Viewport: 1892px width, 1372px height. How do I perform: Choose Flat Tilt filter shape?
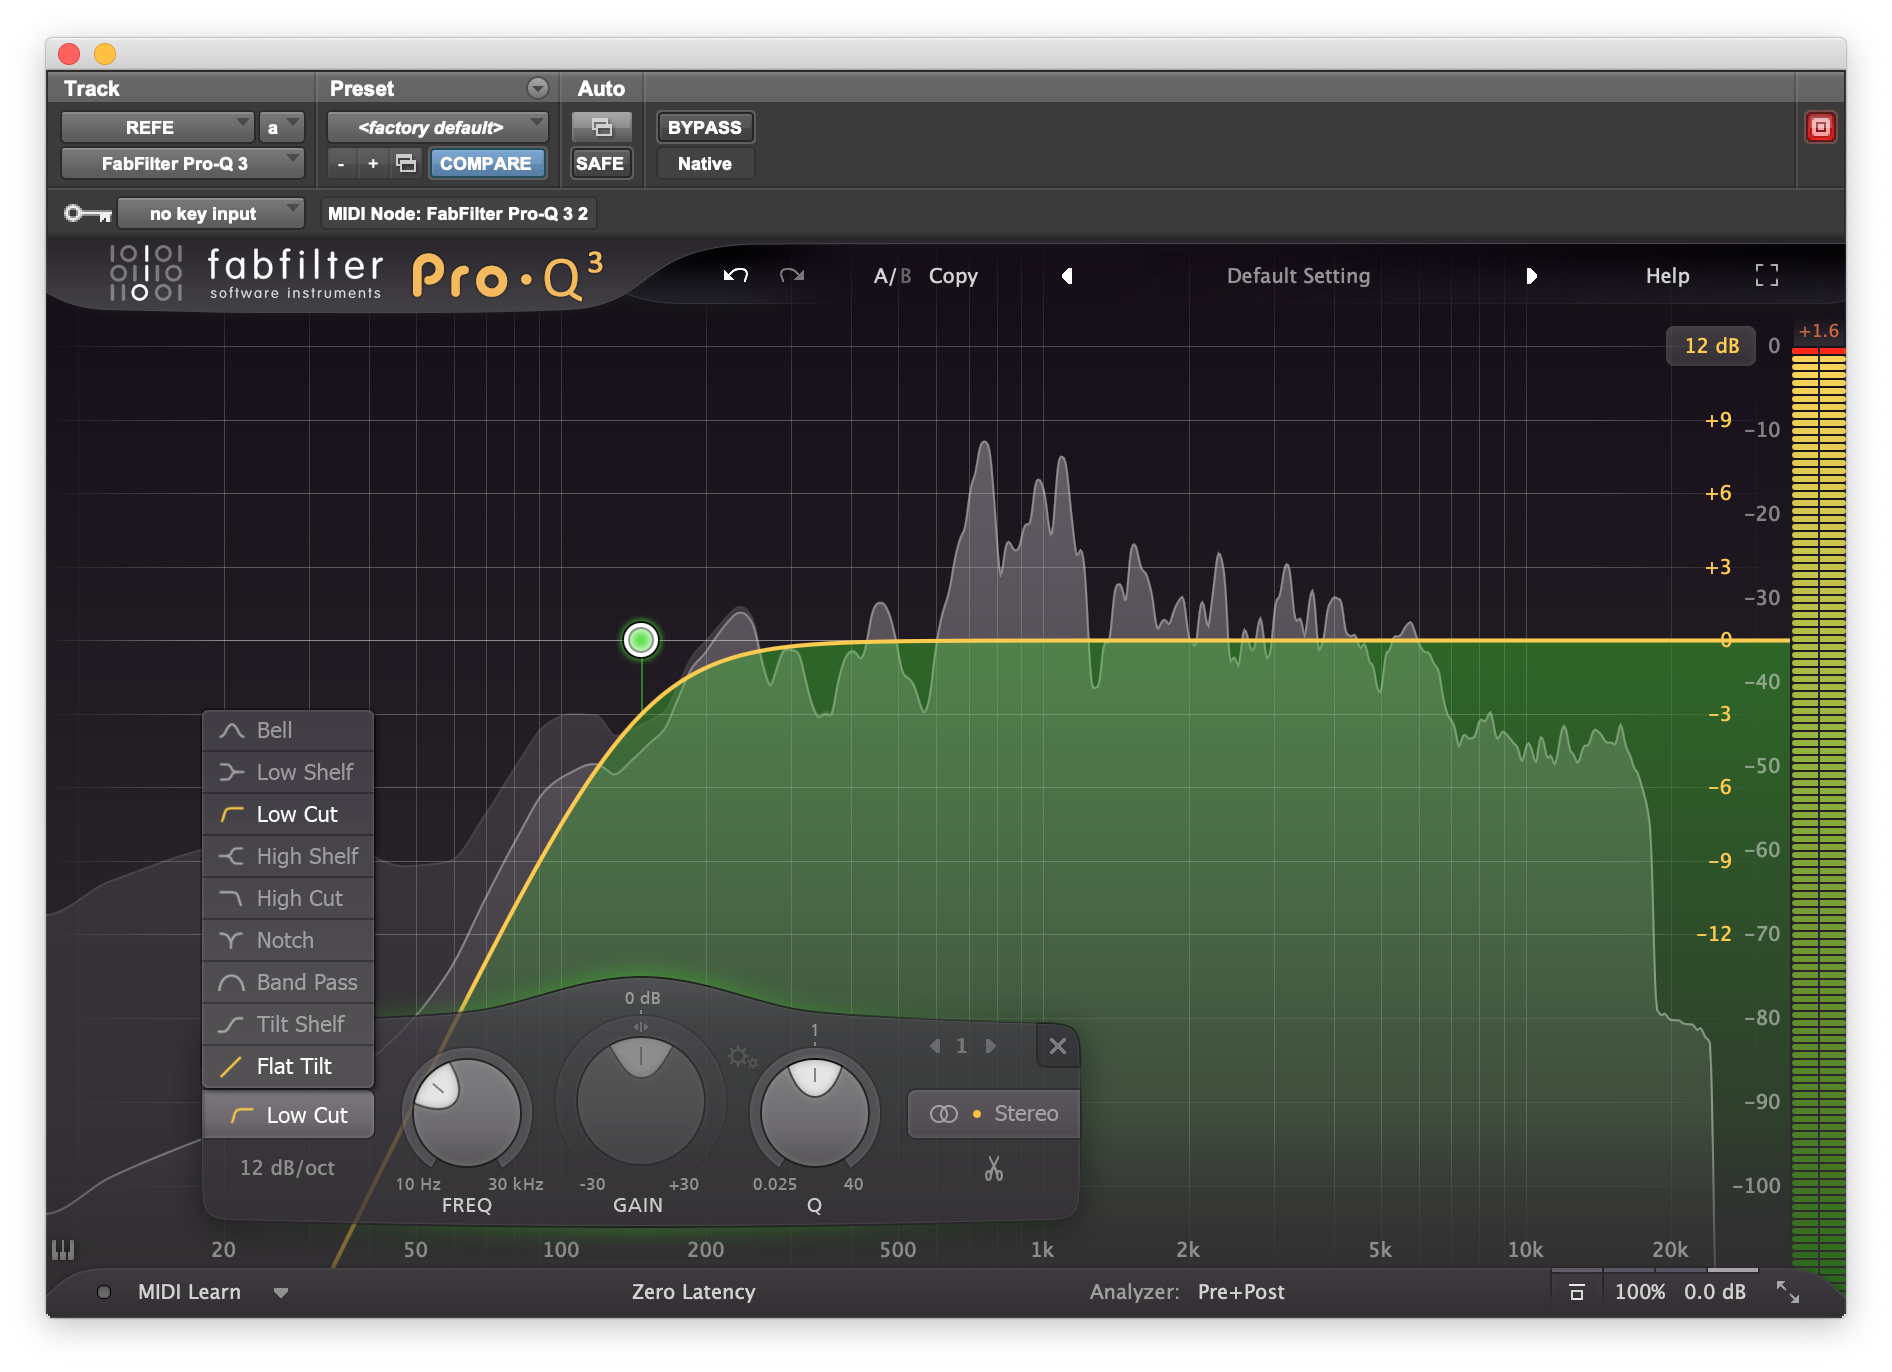[288, 1066]
